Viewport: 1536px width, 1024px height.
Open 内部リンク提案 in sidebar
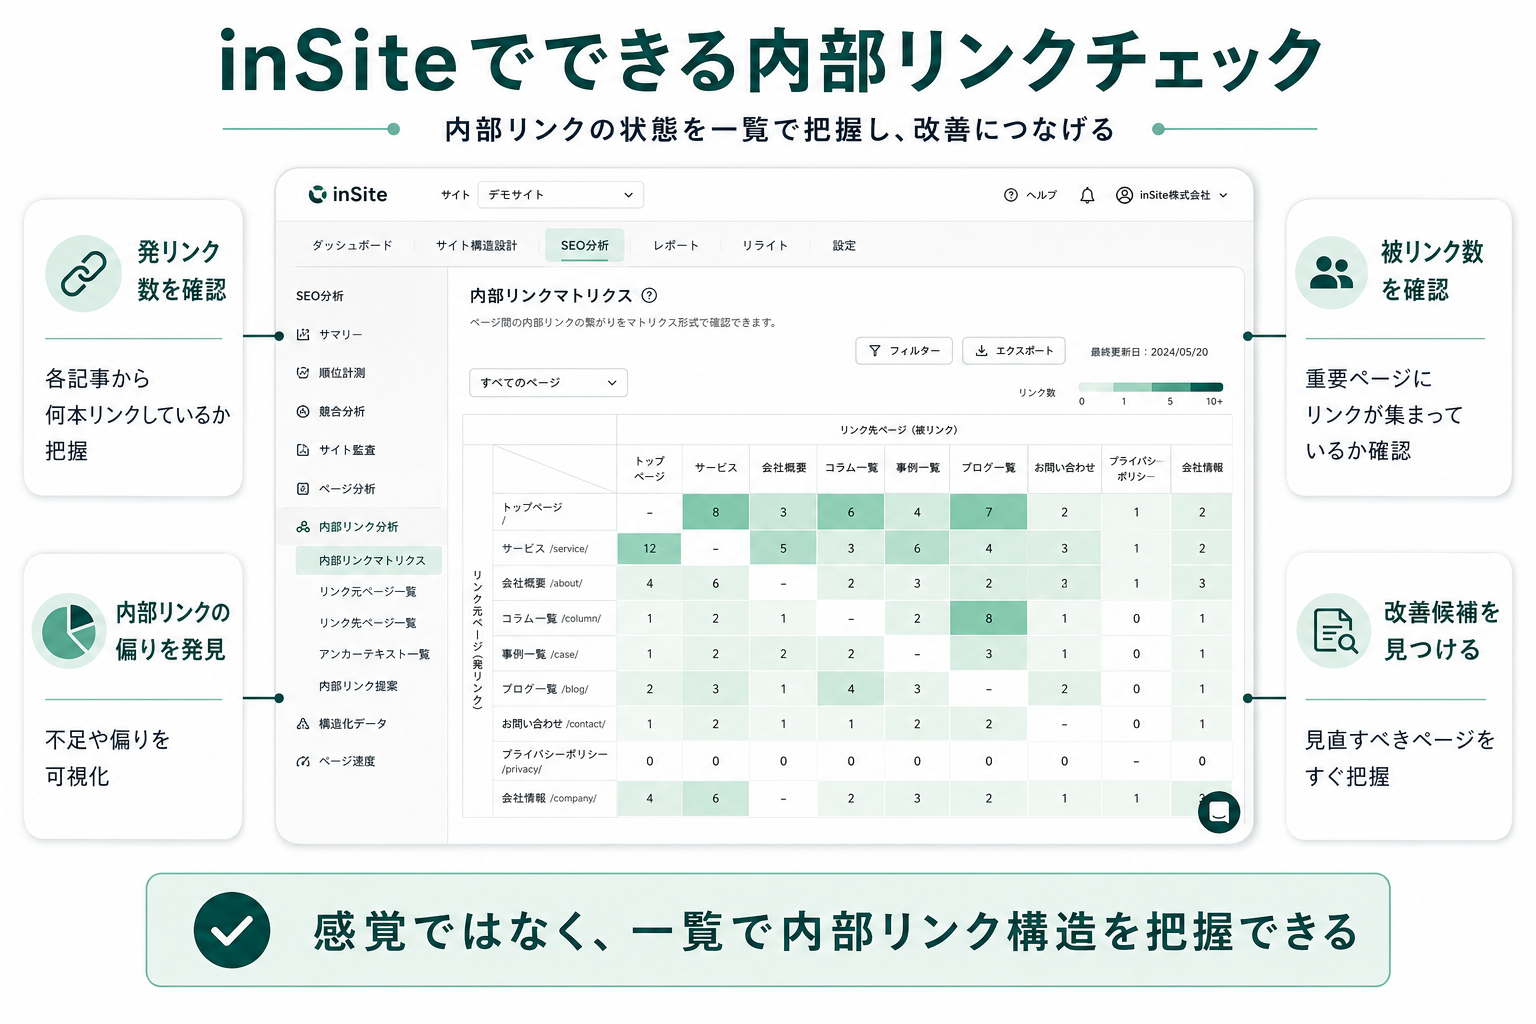tap(358, 686)
